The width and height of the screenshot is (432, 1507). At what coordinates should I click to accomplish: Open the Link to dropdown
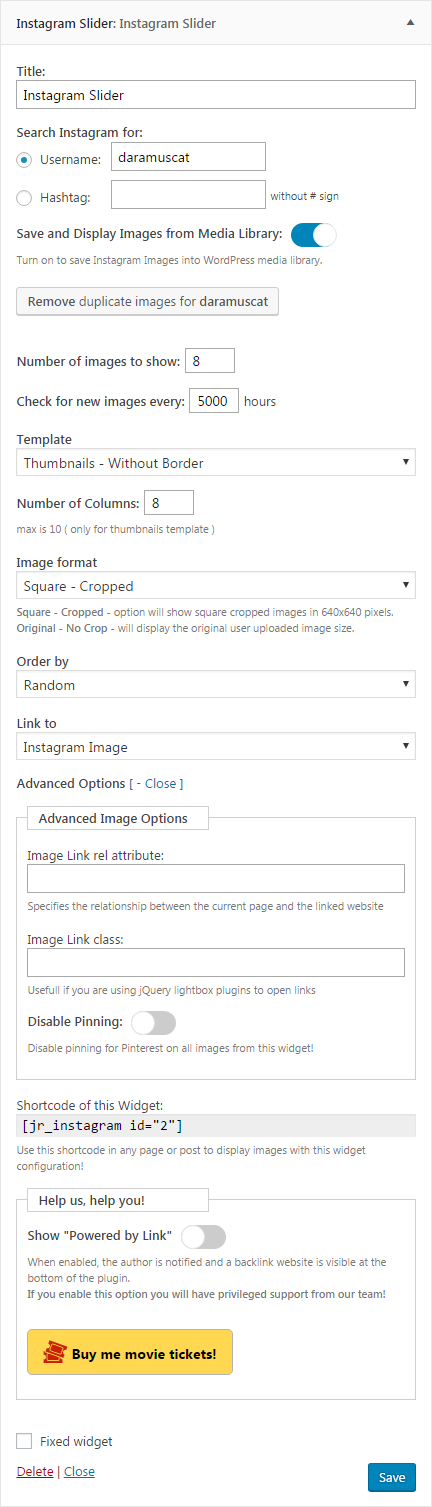[x=216, y=746]
